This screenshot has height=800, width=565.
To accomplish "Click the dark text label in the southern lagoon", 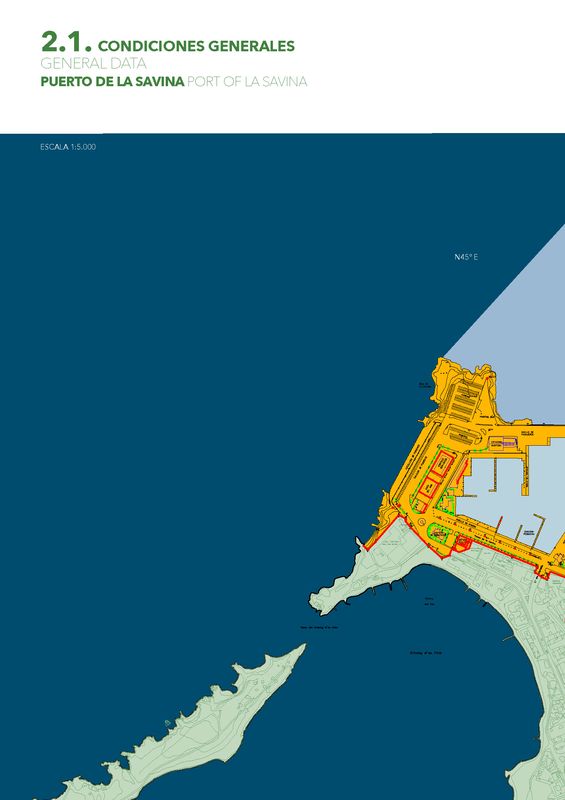I will click(425, 653).
